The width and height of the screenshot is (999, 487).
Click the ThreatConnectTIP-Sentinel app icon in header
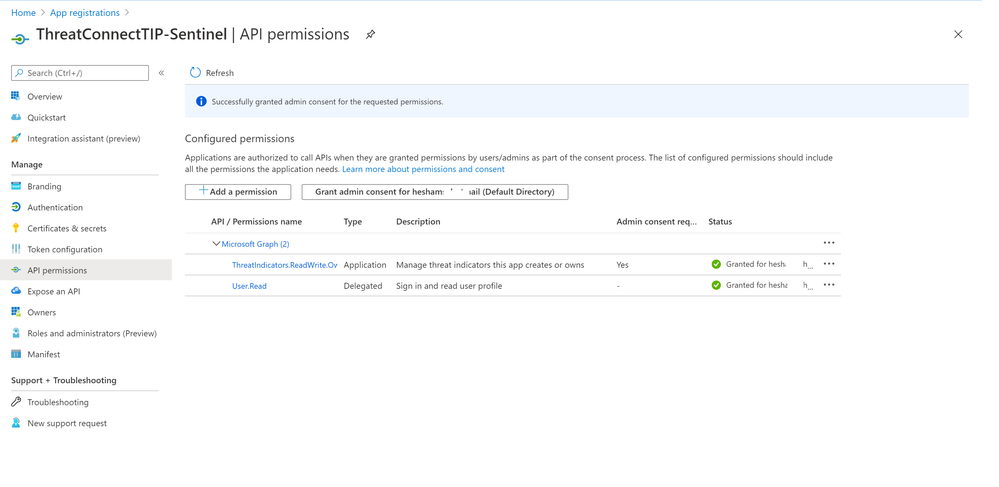(20, 40)
